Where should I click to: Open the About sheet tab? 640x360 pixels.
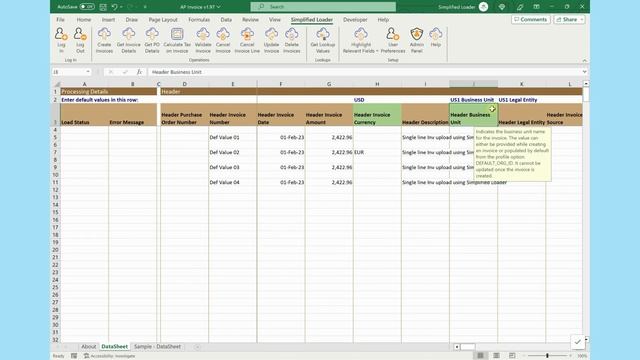click(x=88, y=347)
